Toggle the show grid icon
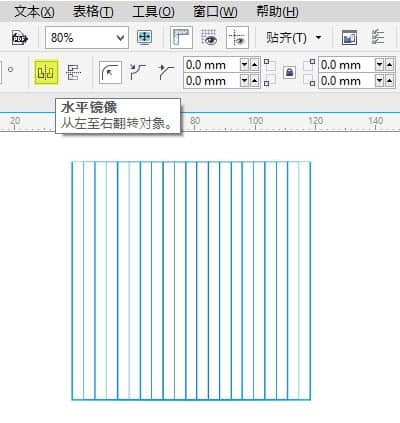 pyautogui.click(x=209, y=37)
